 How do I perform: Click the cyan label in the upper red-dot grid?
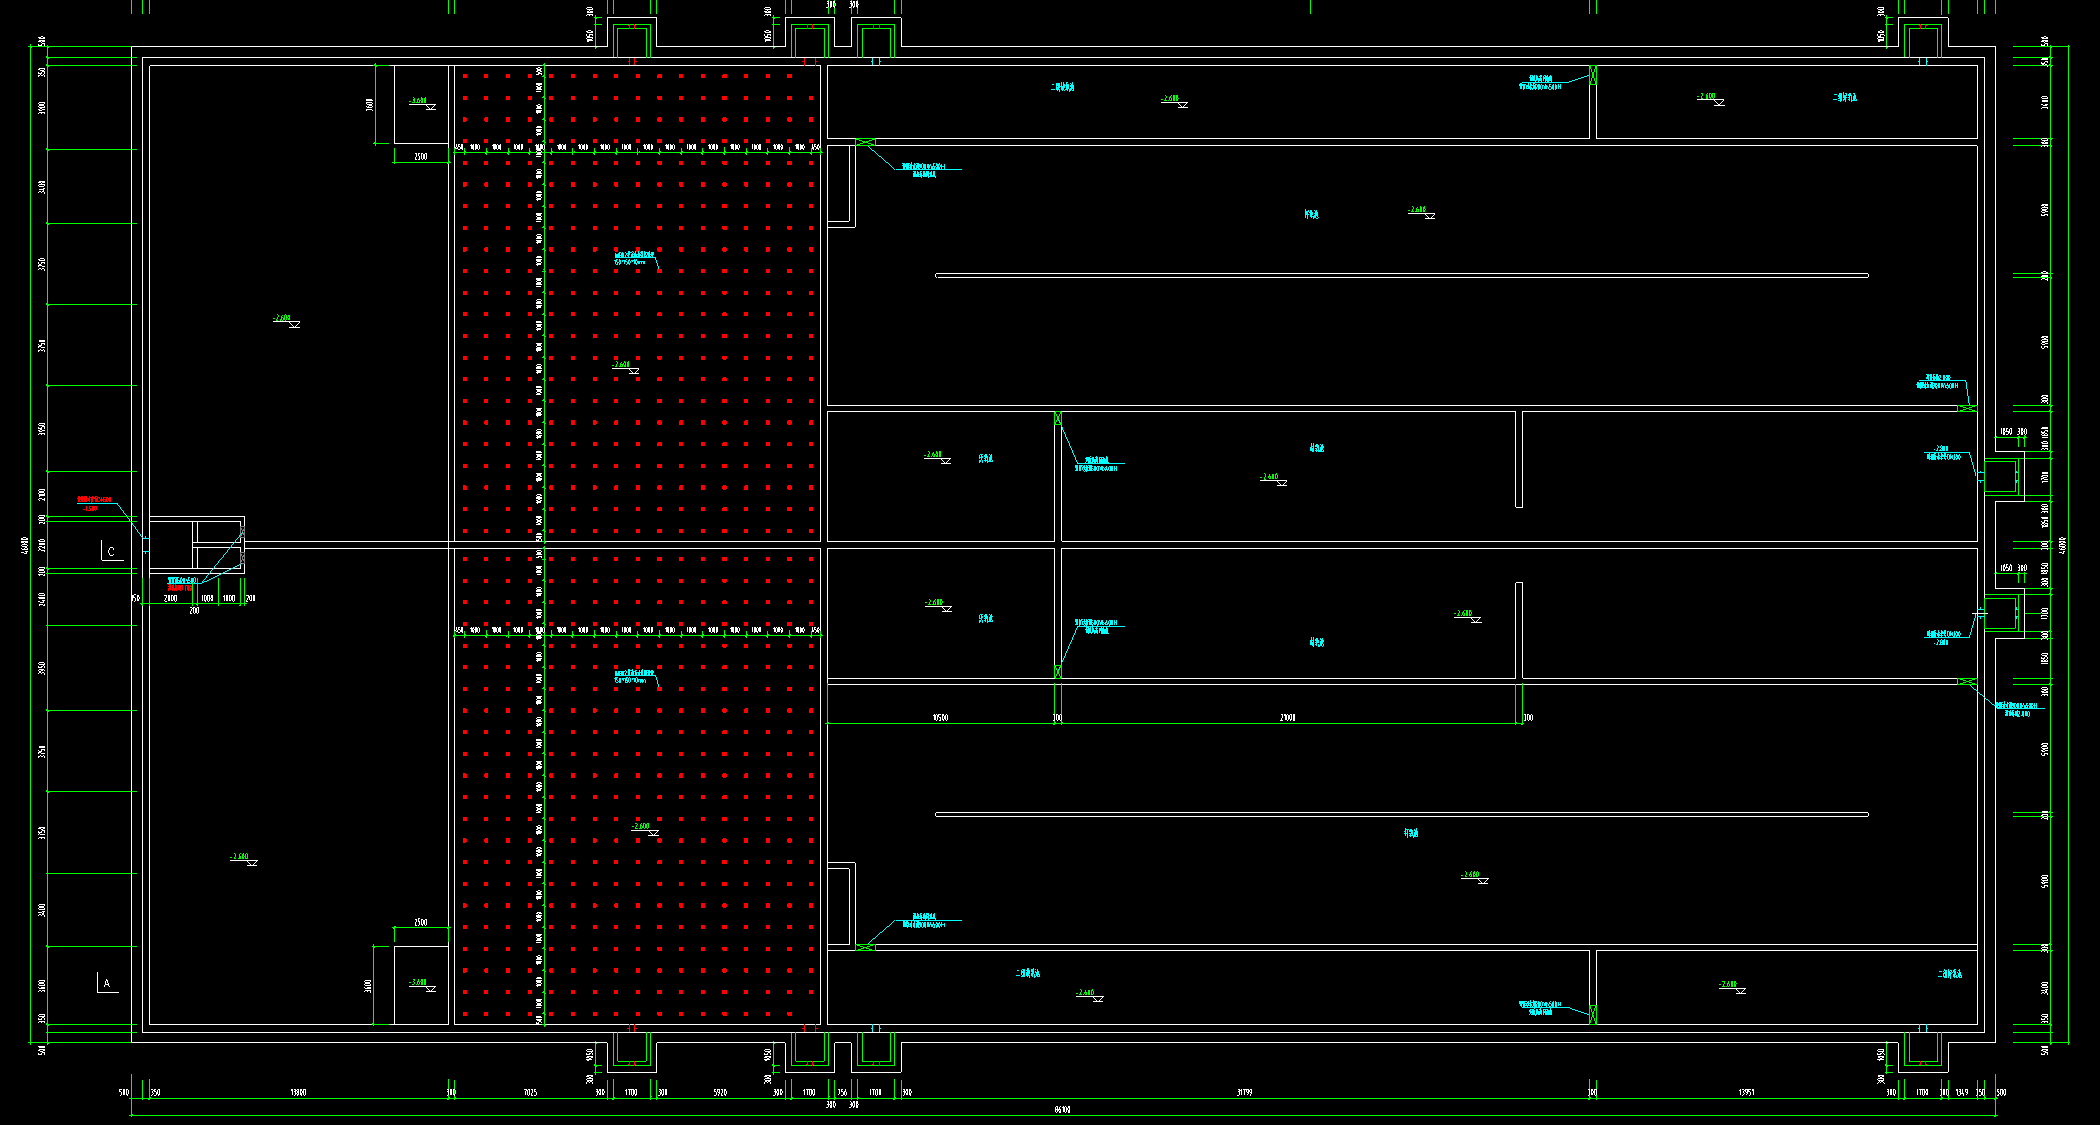[635, 257]
